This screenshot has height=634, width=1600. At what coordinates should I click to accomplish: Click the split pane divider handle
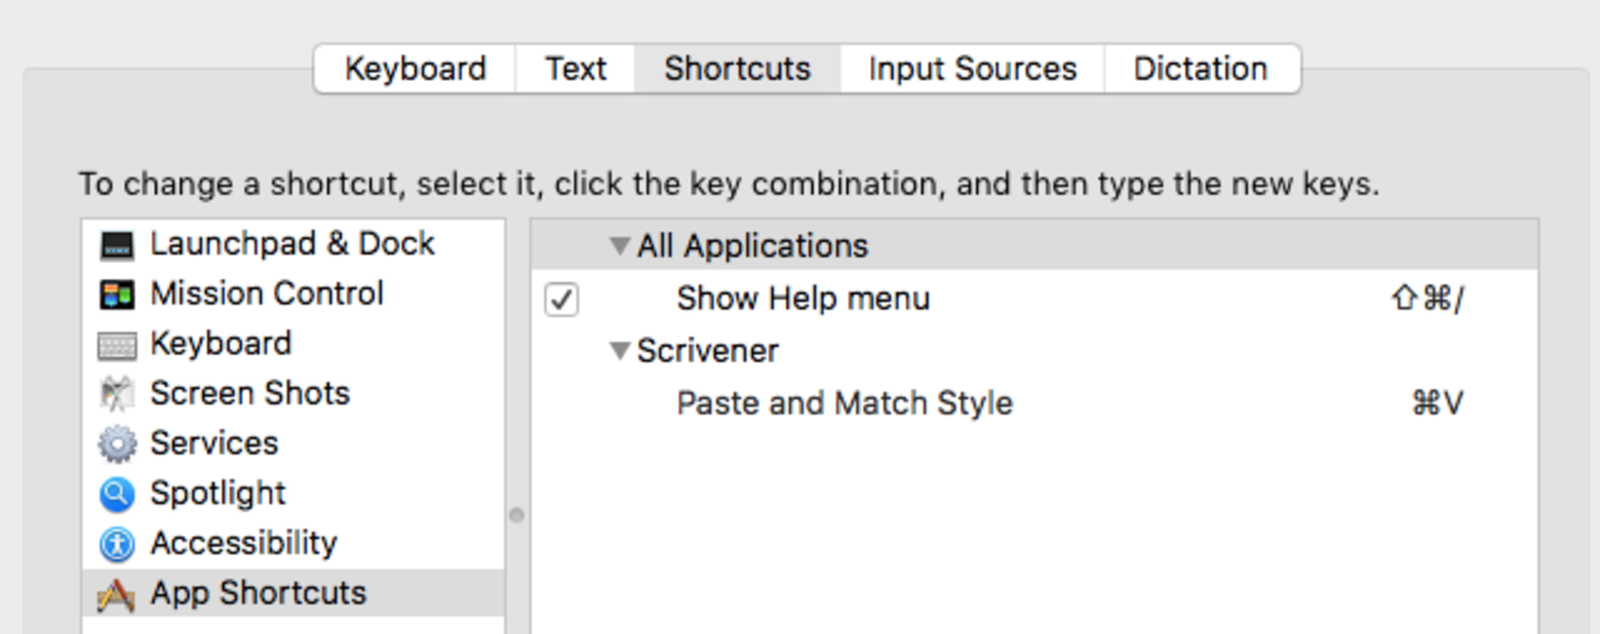(517, 515)
